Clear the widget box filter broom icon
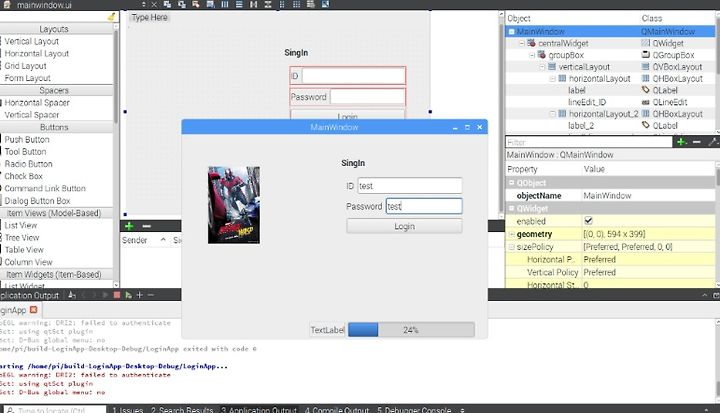The width and height of the screenshot is (720, 413). [x=112, y=17]
